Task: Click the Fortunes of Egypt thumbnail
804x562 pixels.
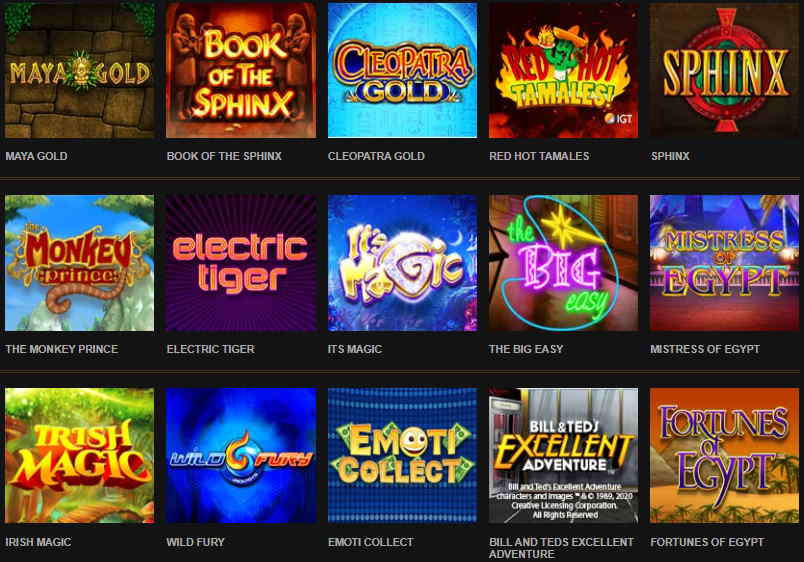Action: 725,456
